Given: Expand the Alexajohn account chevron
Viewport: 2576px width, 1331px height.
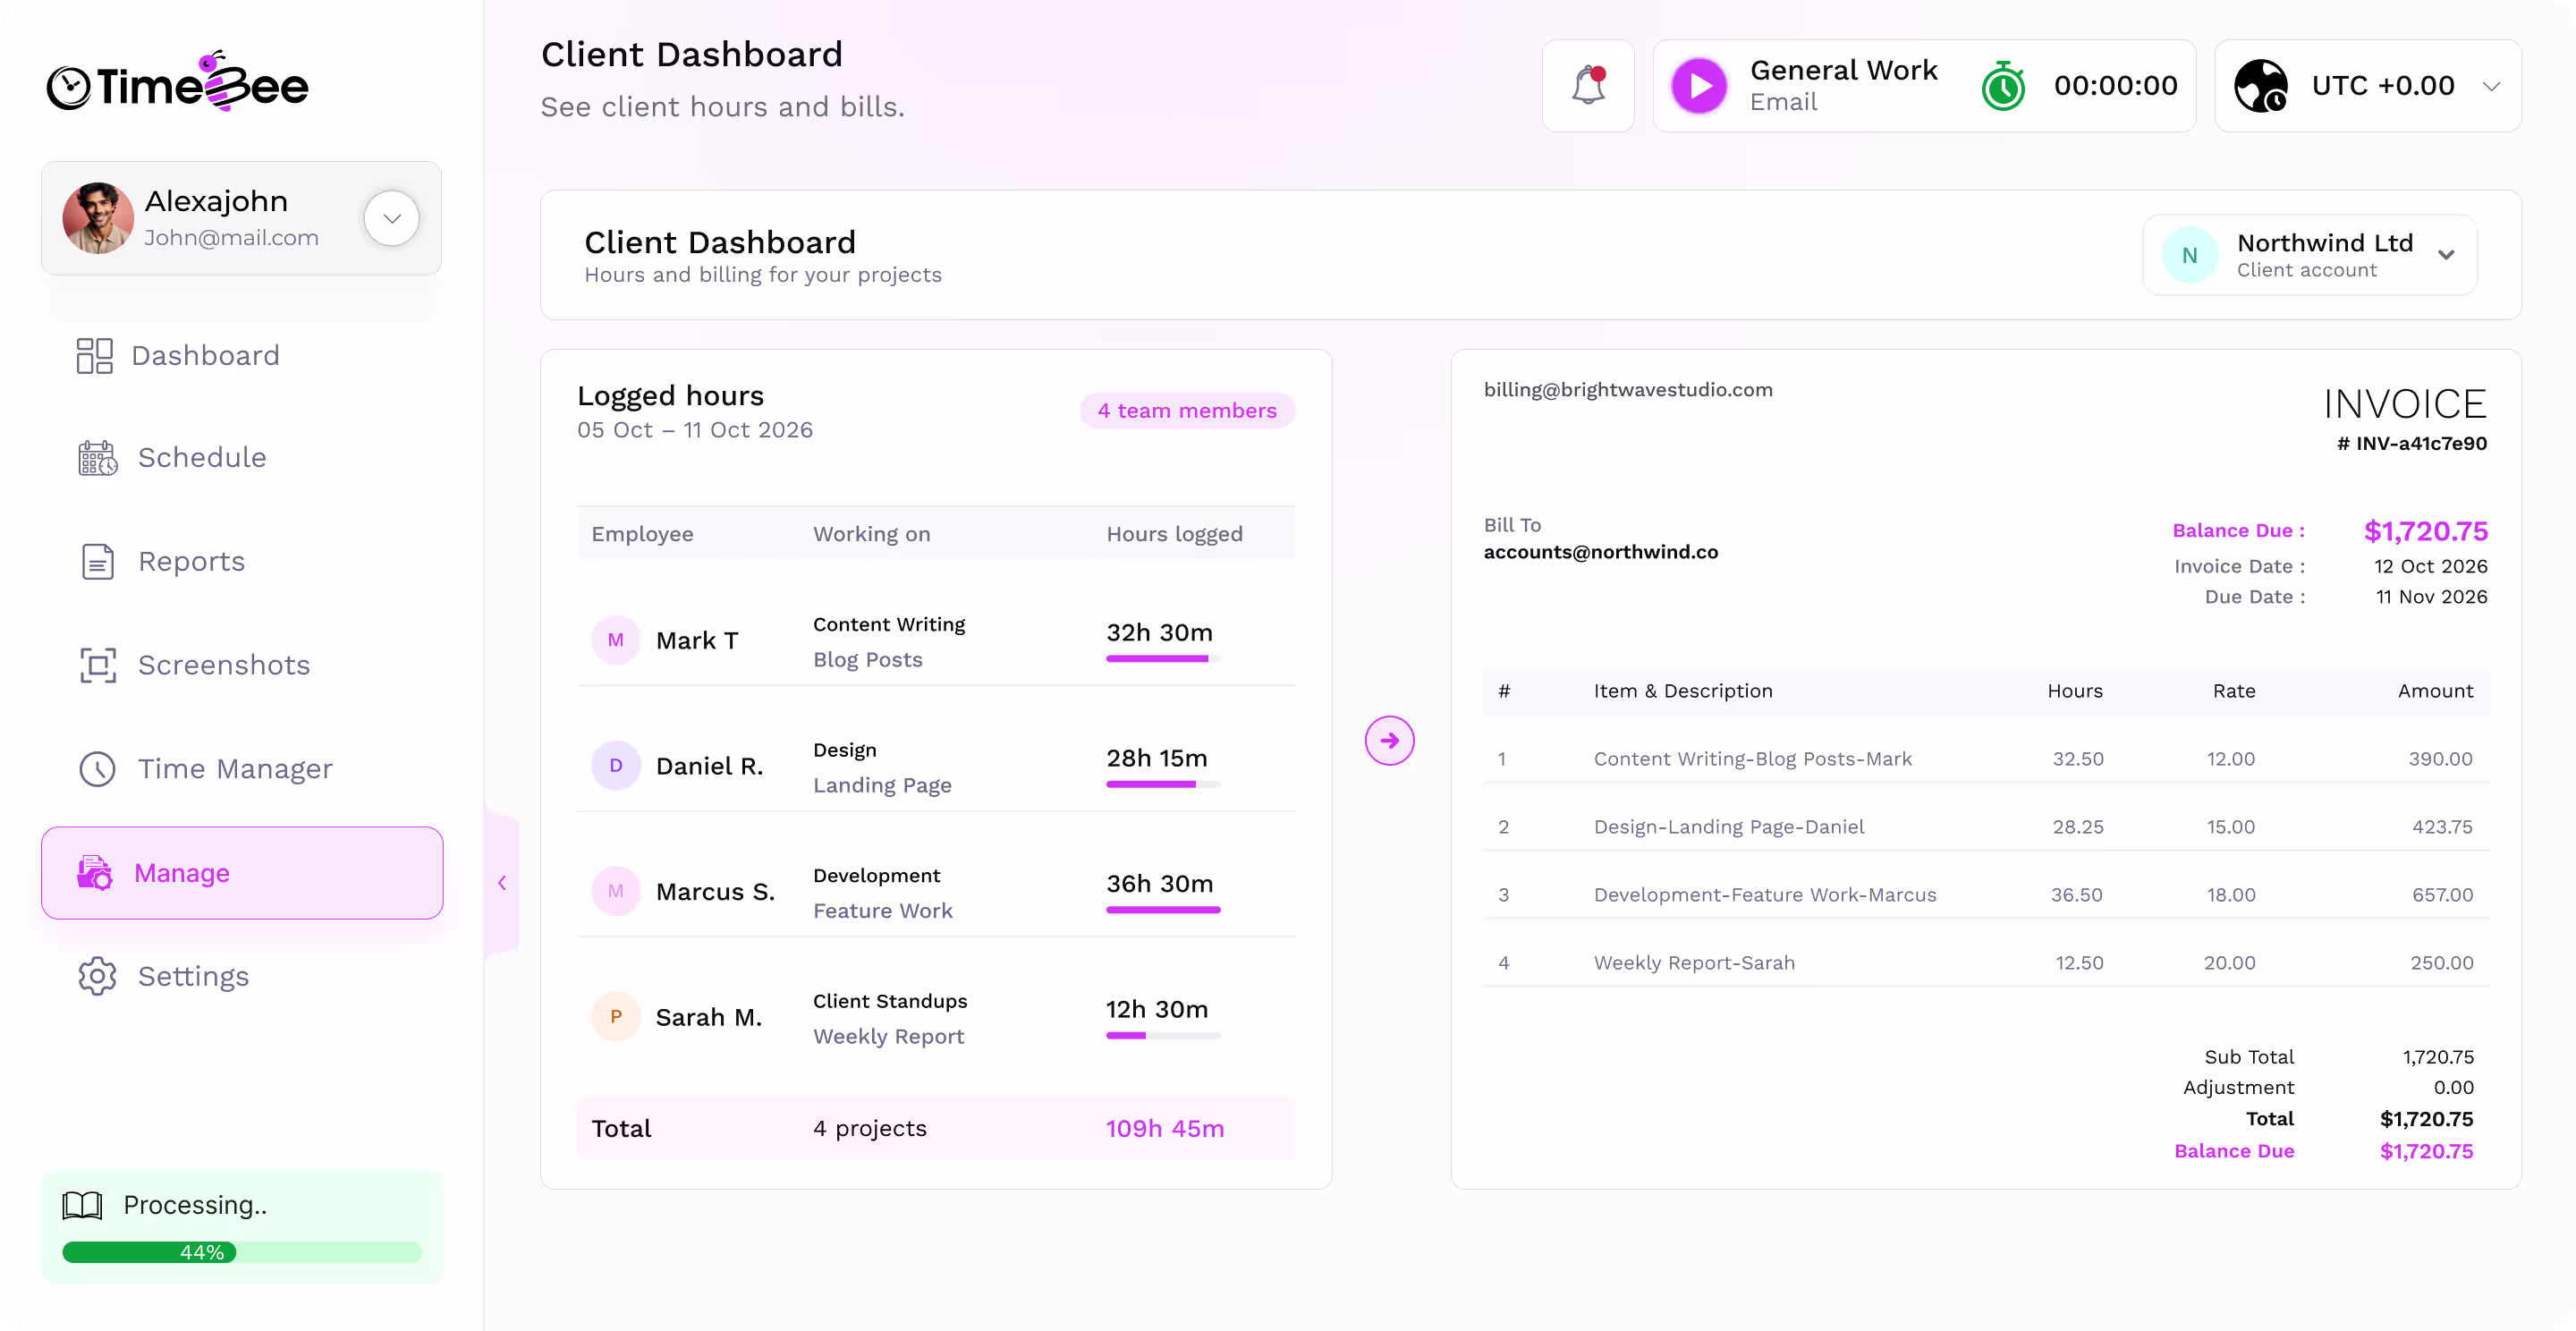Looking at the screenshot, I should (391, 218).
